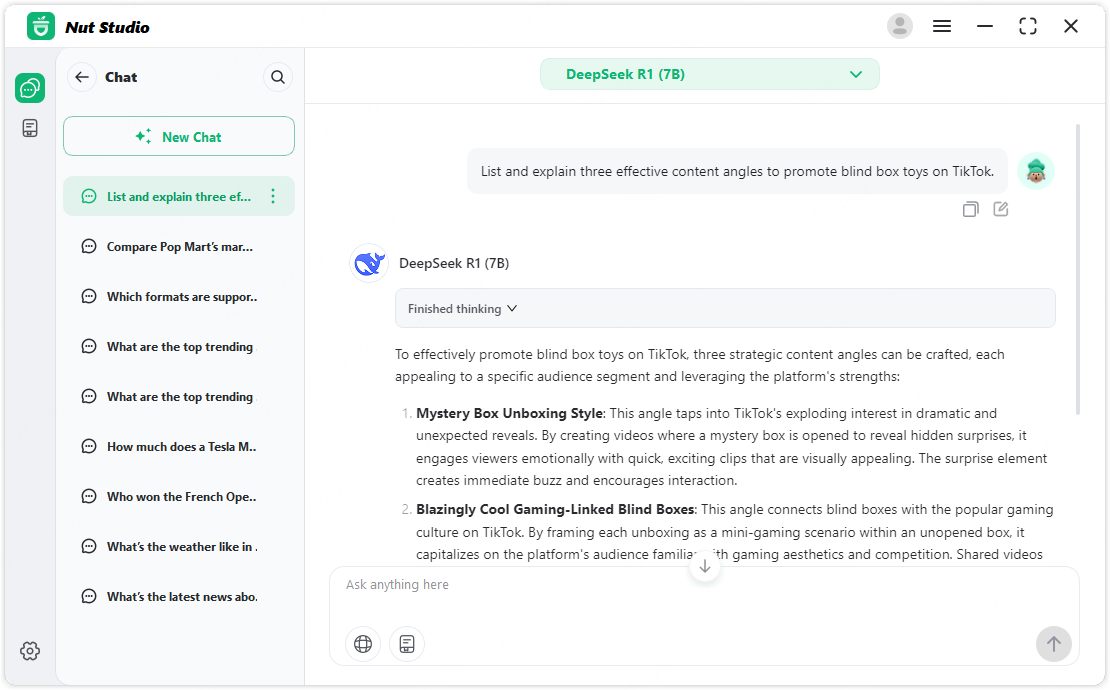Click the 'Ask anything here' input field

coord(704,585)
